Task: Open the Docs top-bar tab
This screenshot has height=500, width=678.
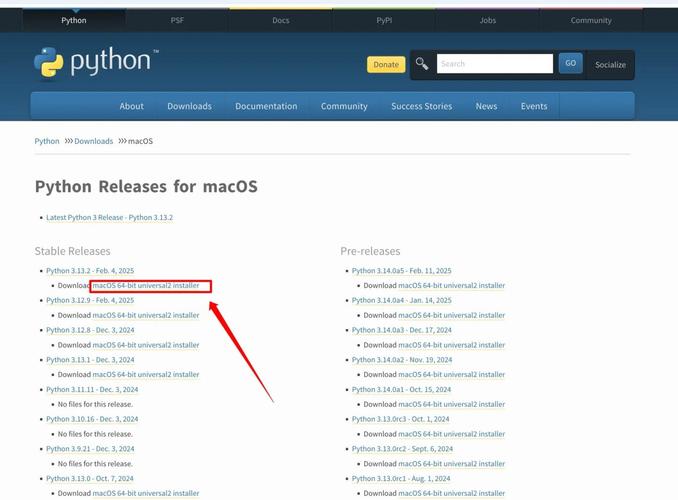Action: click(281, 20)
